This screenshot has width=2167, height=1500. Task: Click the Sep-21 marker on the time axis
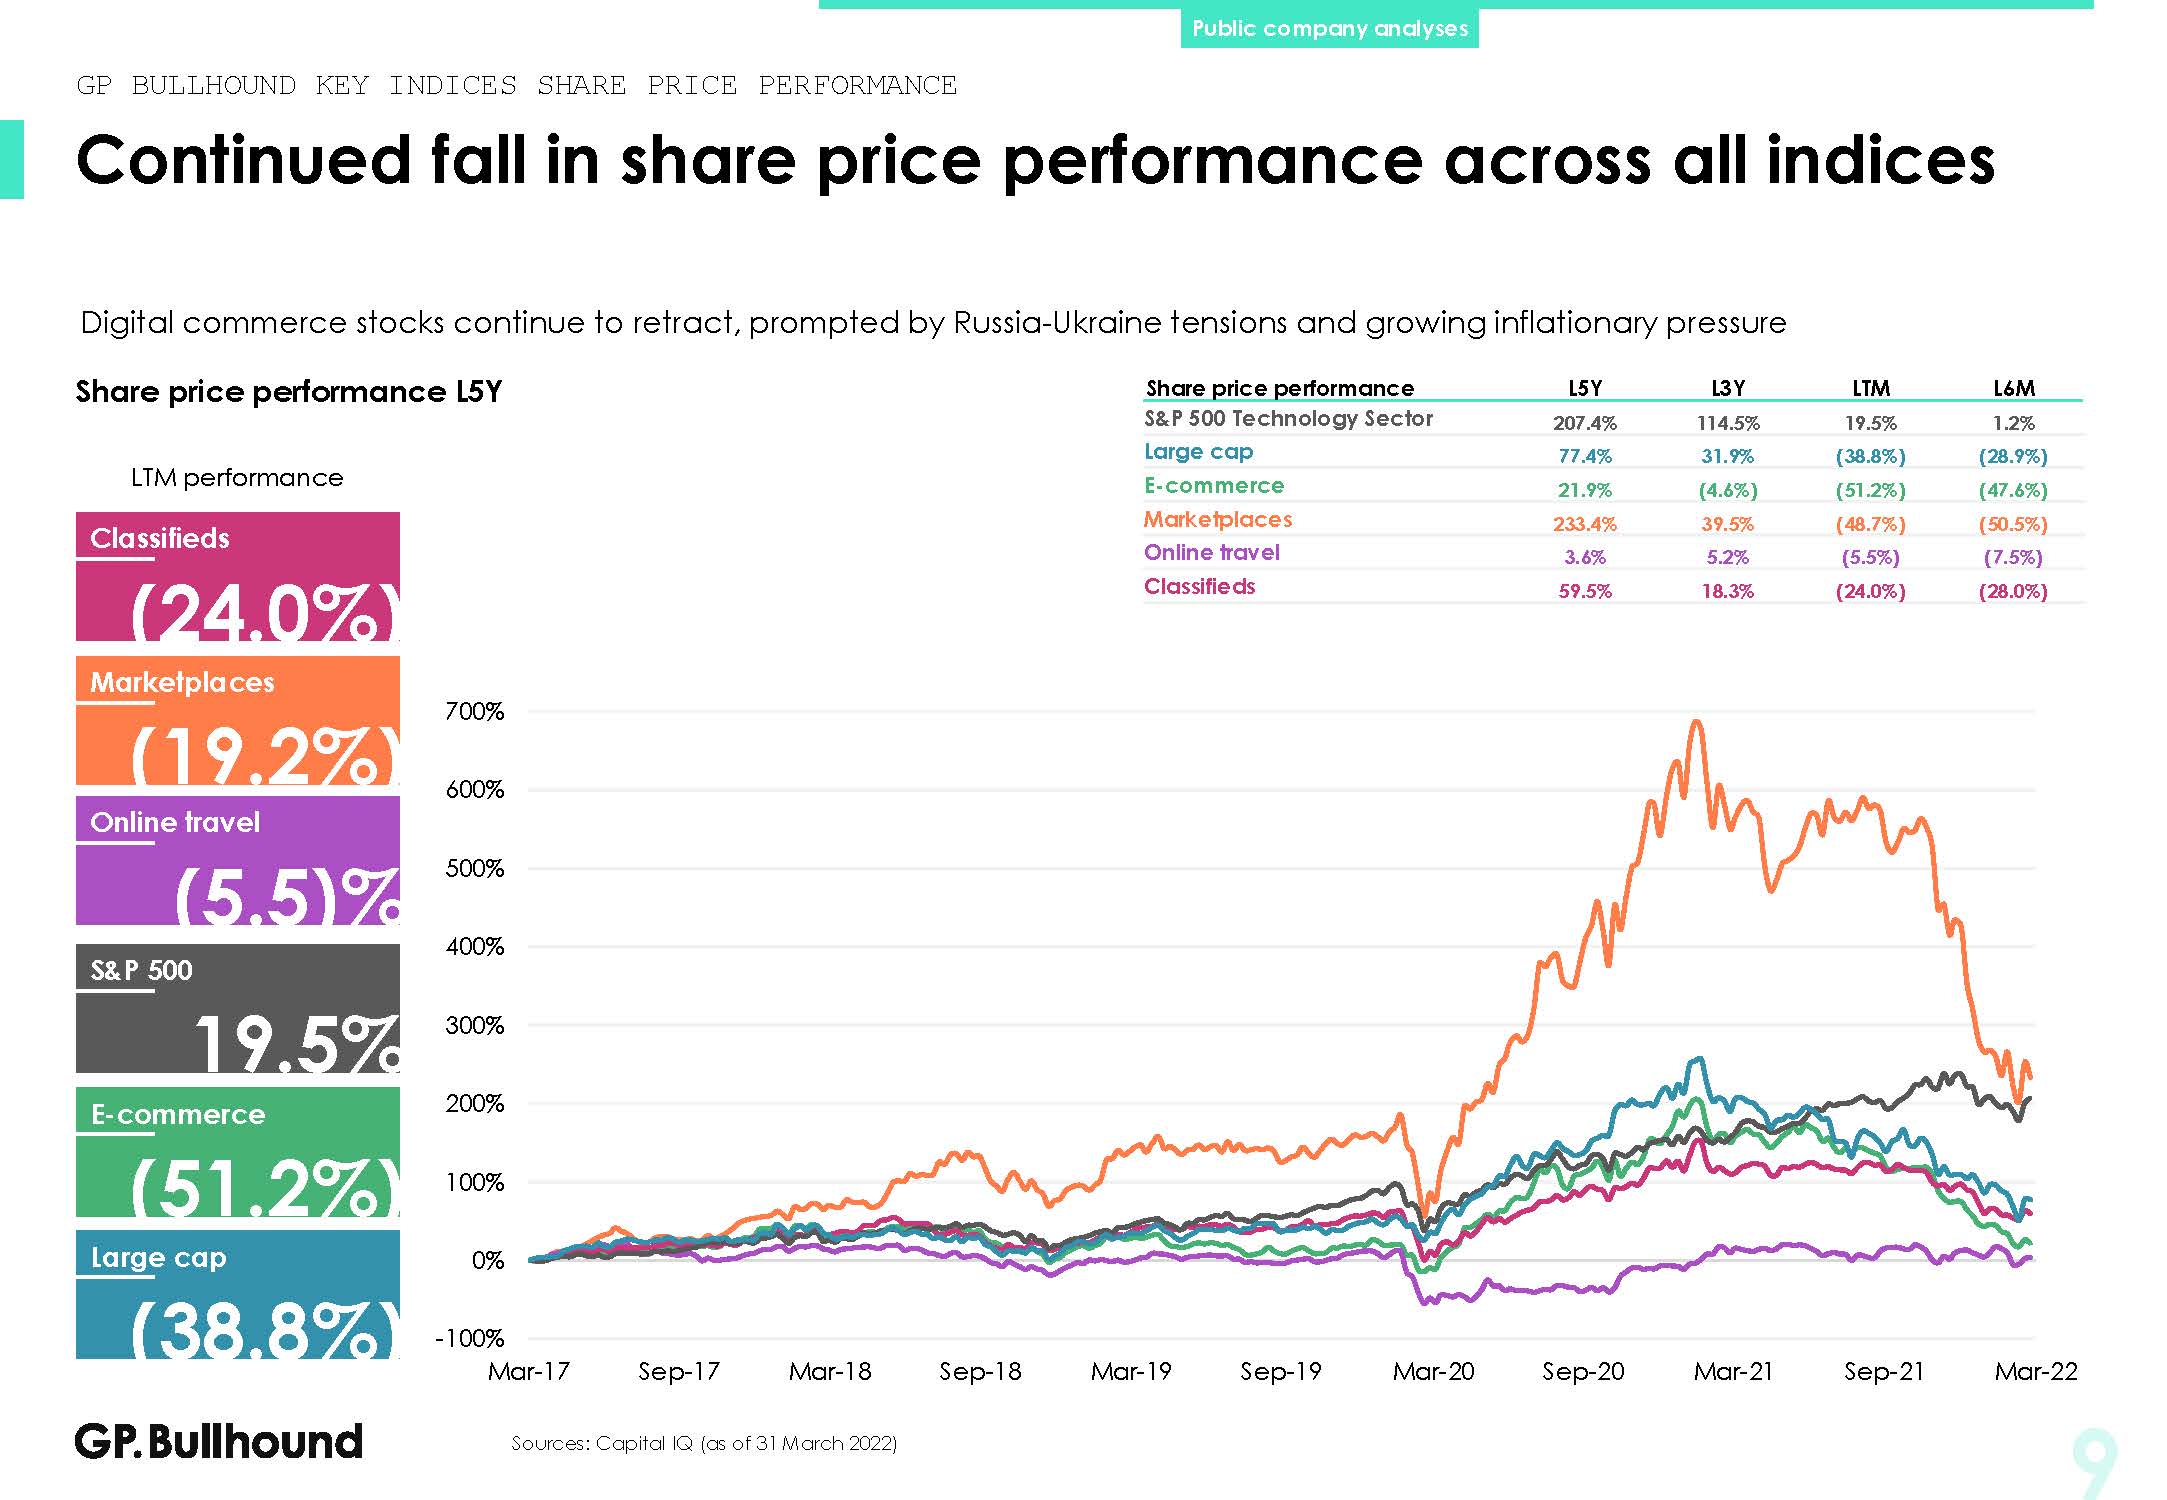1884,1371
